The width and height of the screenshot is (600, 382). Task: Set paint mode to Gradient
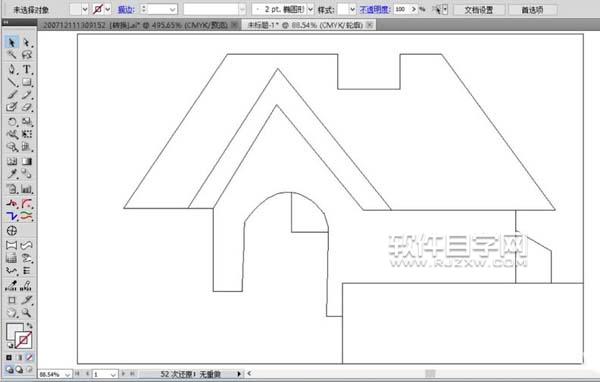click(x=19, y=358)
